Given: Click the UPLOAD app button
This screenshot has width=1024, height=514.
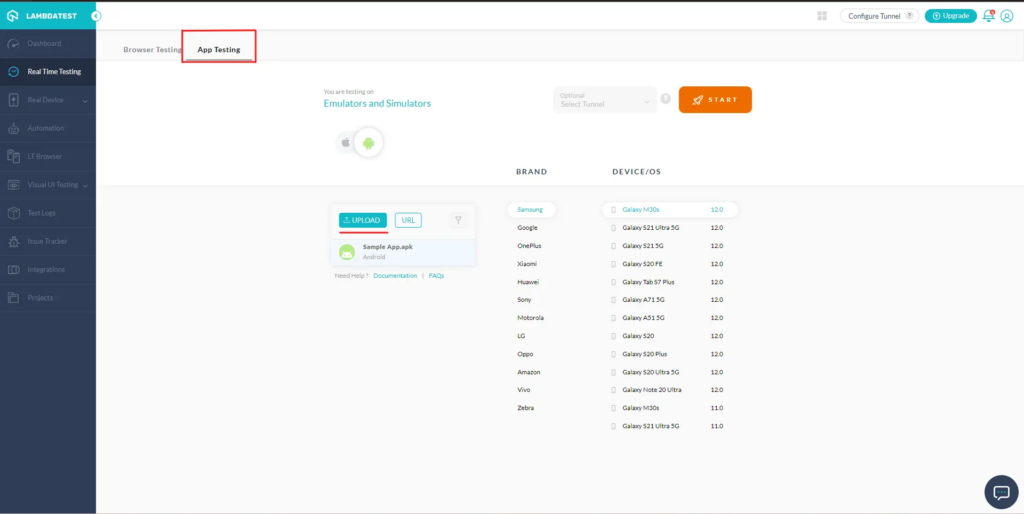Looking at the screenshot, I should click(x=362, y=221).
